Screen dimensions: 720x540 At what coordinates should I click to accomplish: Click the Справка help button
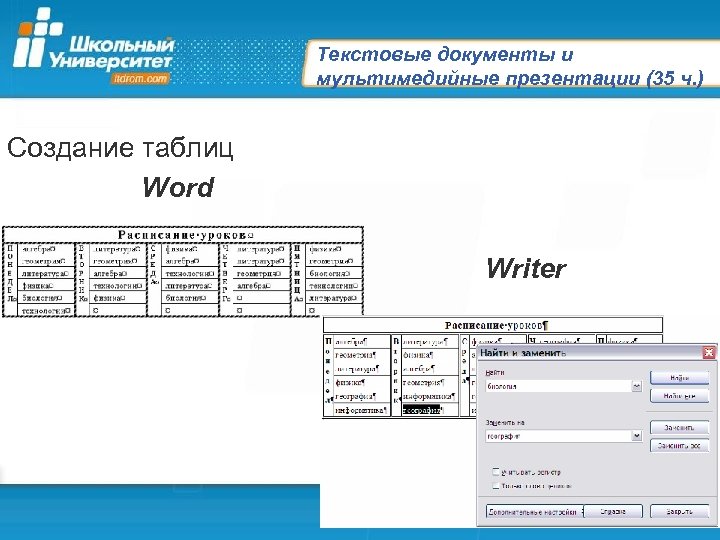(x=613, y=511)
